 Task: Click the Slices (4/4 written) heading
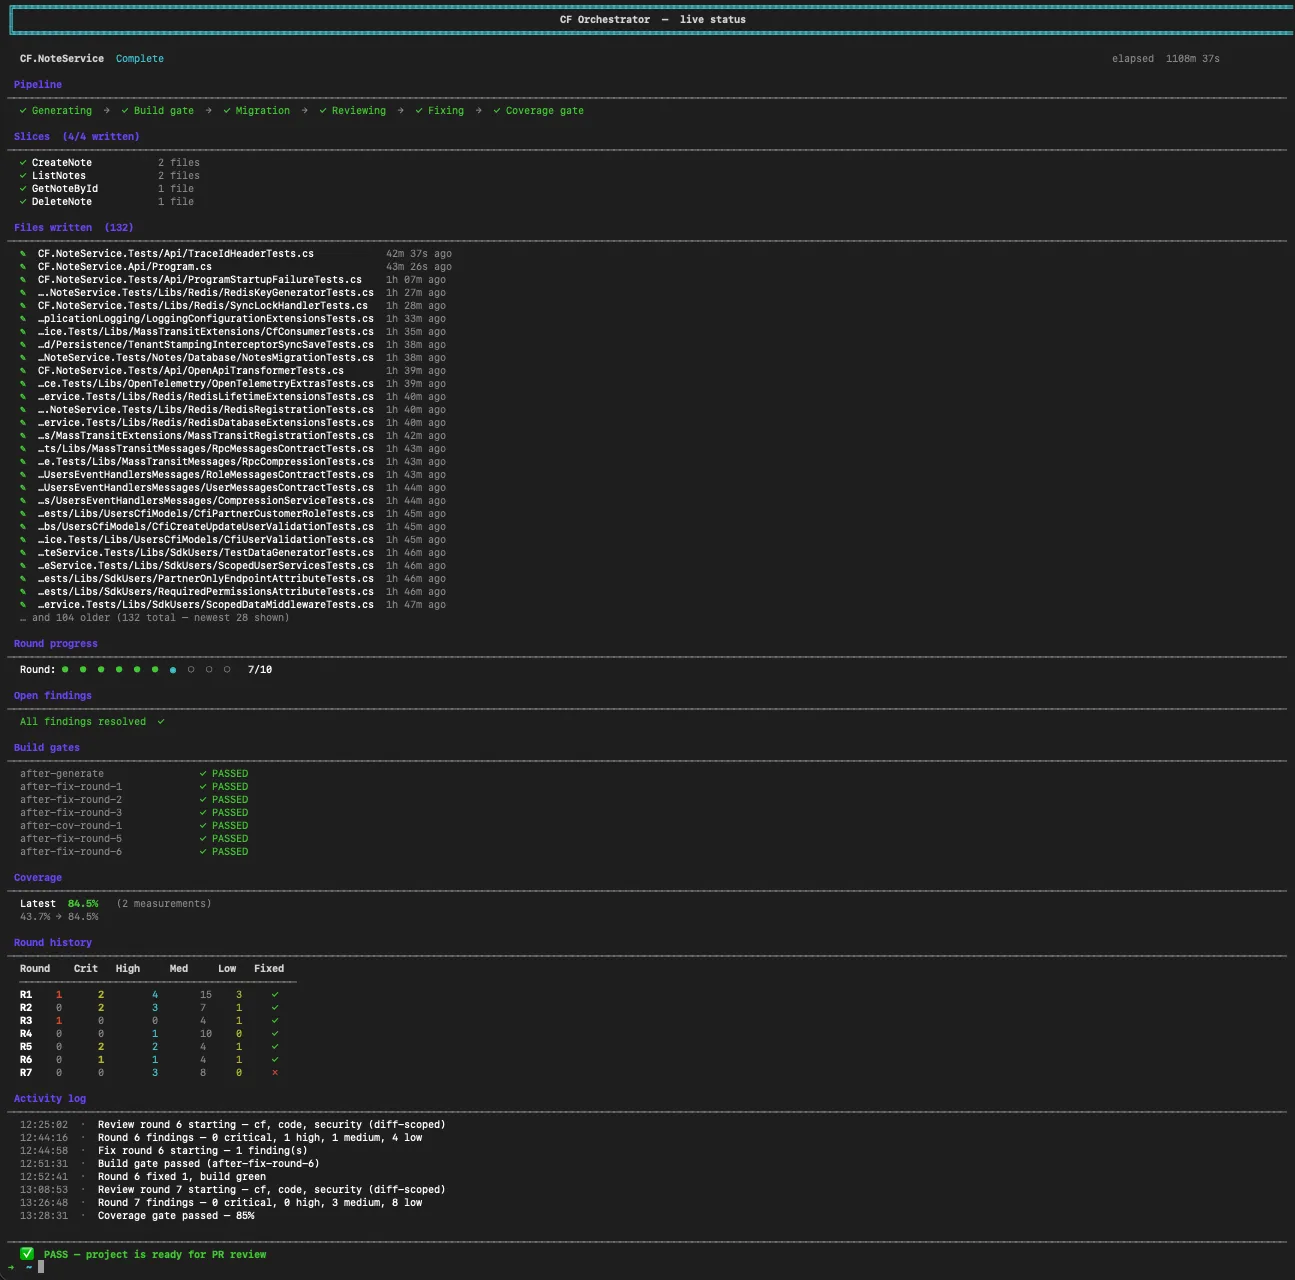[77, 137]
